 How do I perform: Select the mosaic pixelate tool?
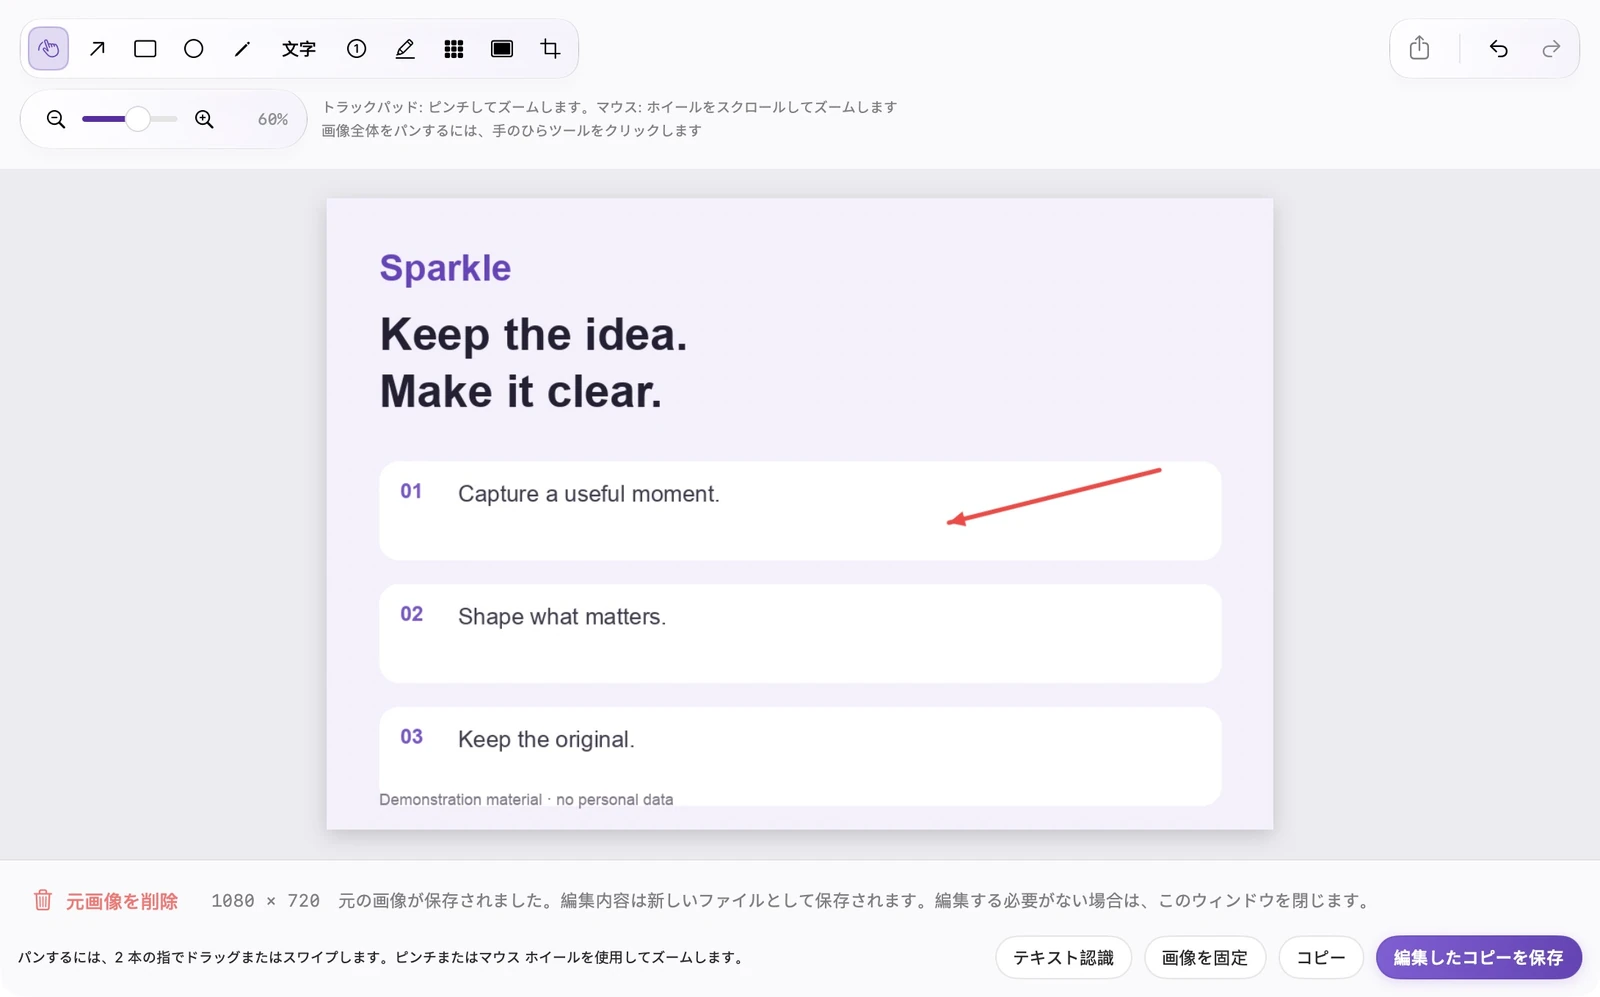(x=454, y=49)
